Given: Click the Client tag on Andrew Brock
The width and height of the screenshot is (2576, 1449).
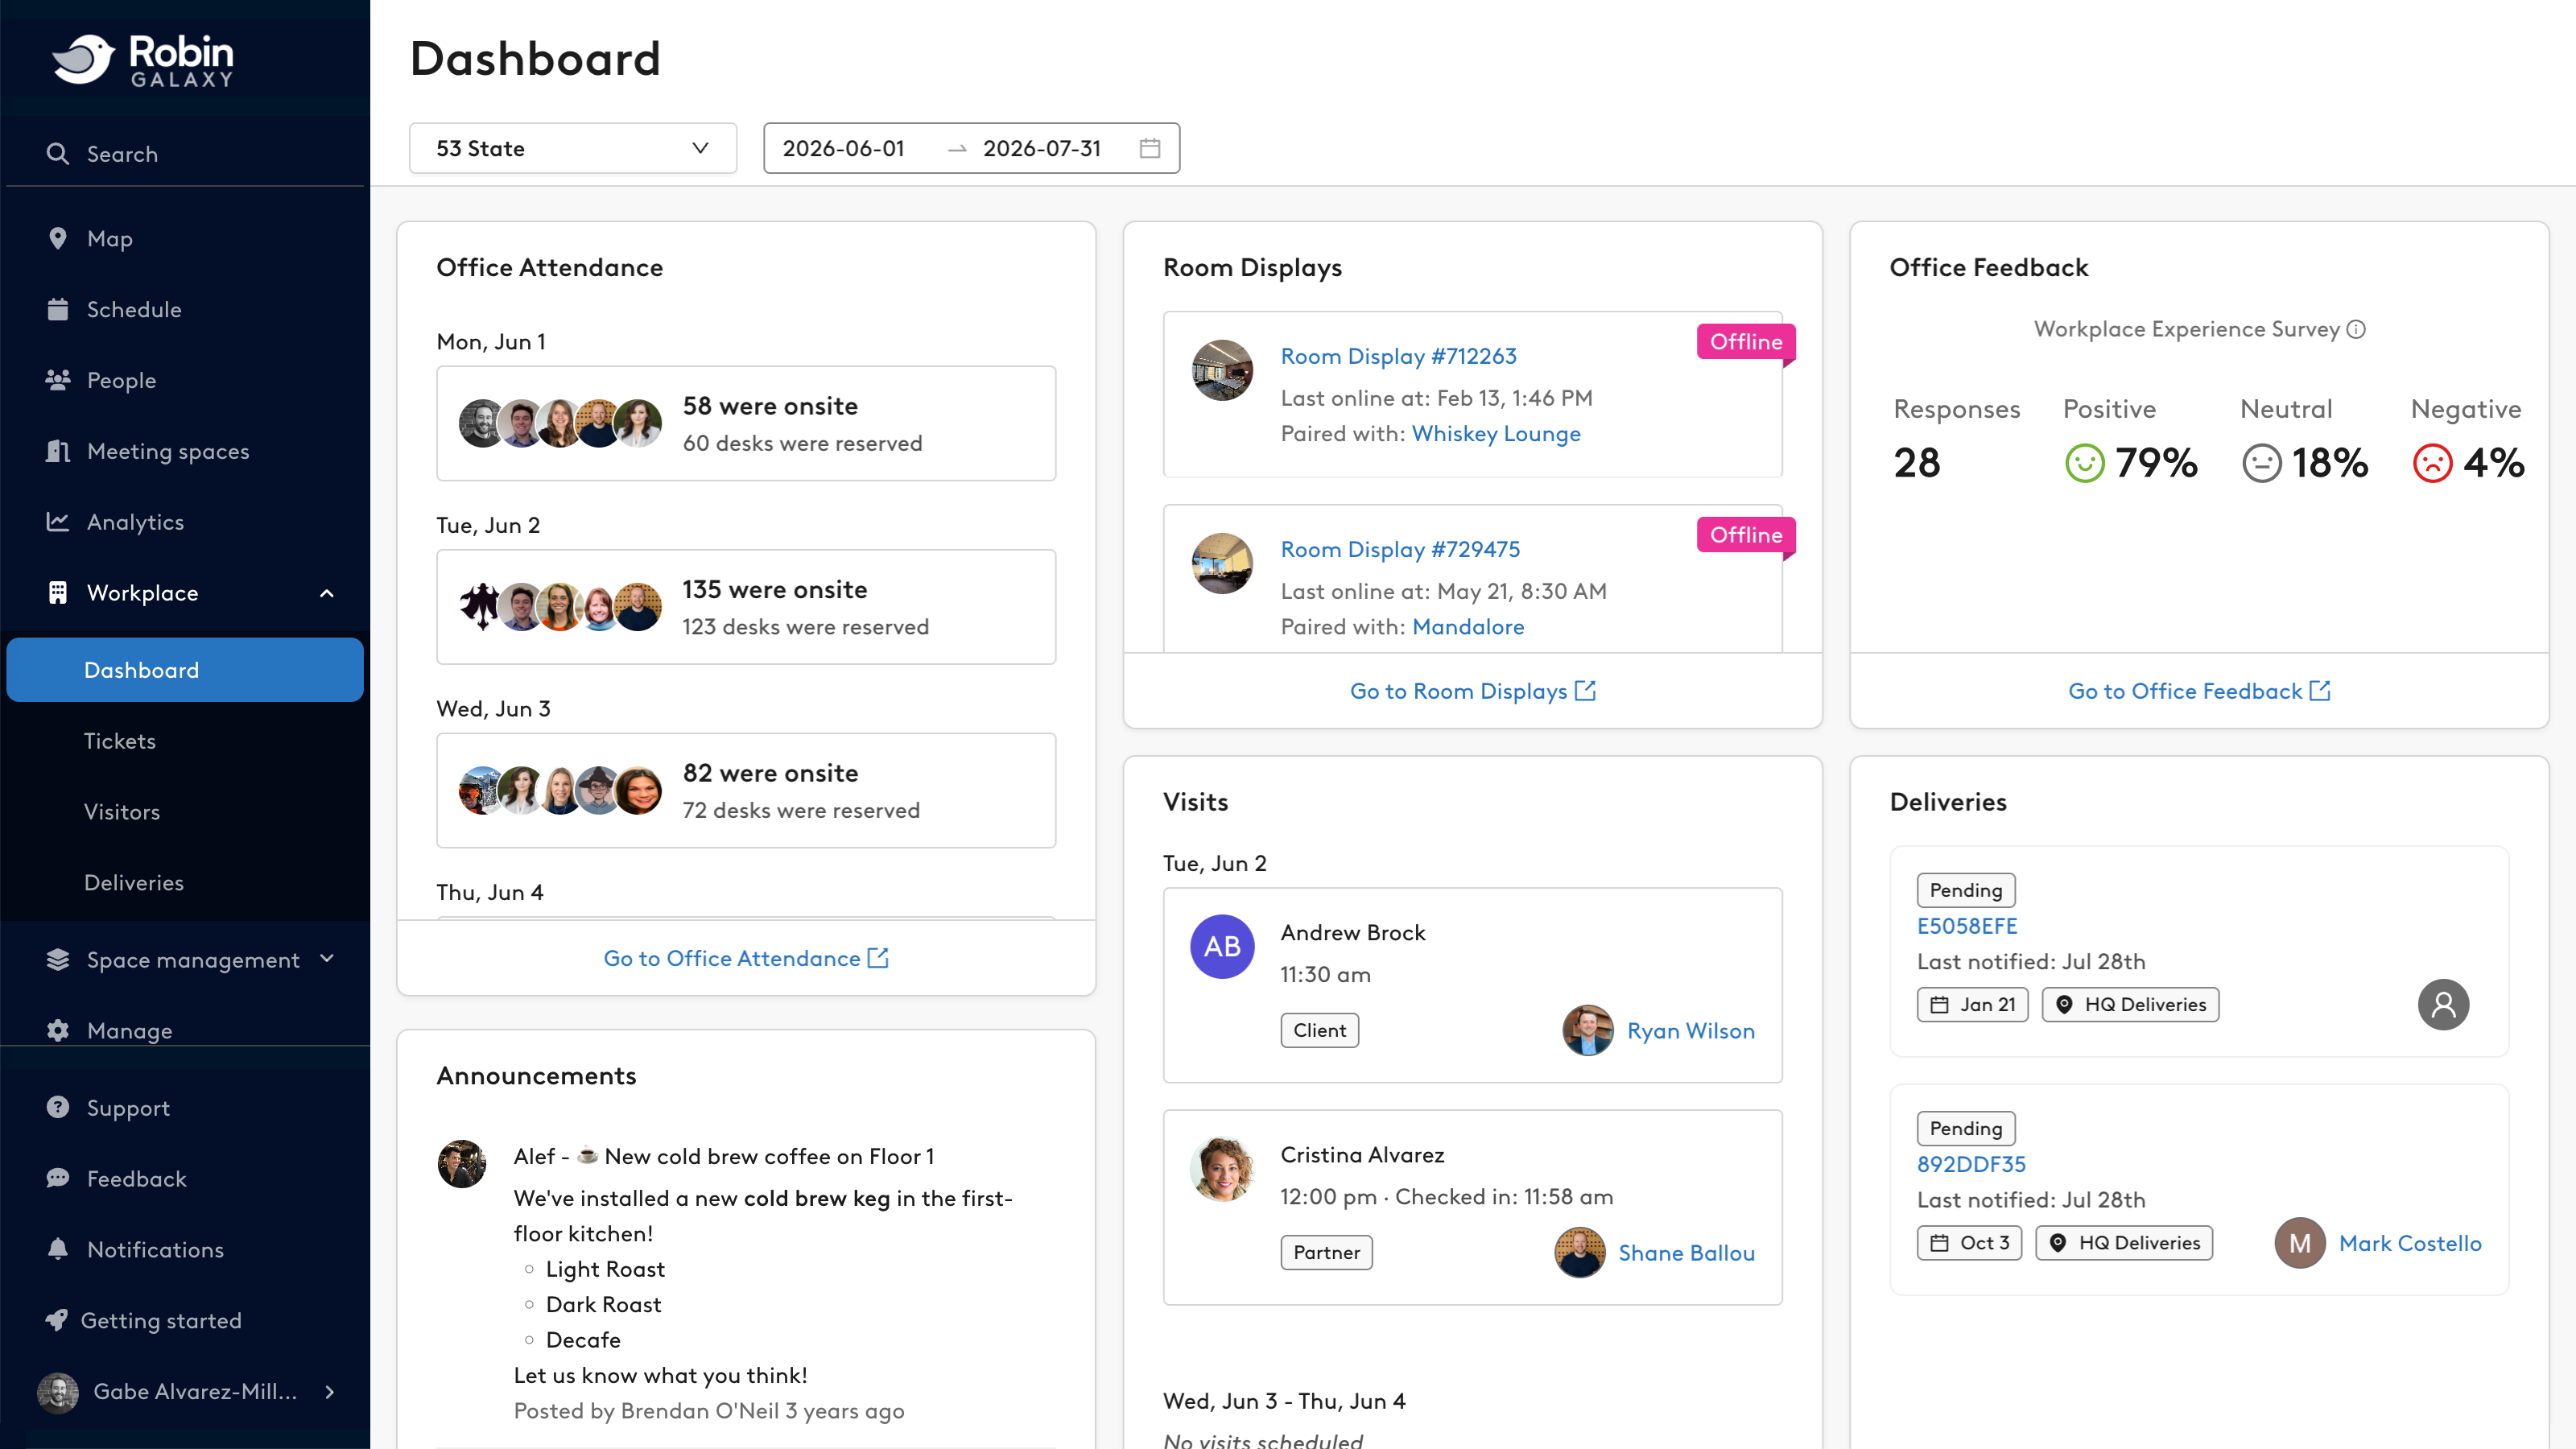Looking at the screenshot, I should (x=1319, y=1030).
